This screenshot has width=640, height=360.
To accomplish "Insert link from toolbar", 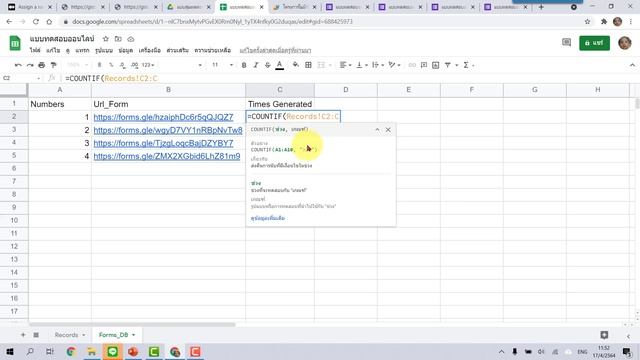I will [x=412, y=65].
